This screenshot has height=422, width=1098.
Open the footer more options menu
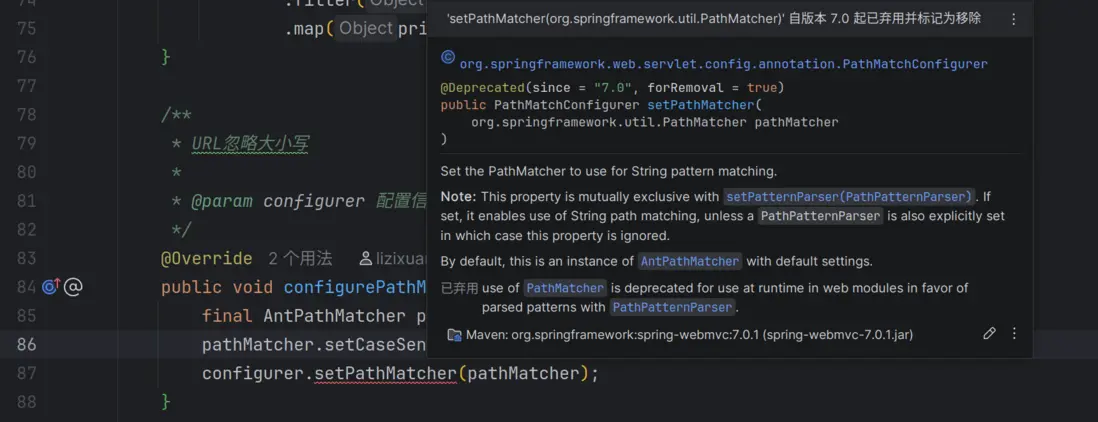point(1014,334)
